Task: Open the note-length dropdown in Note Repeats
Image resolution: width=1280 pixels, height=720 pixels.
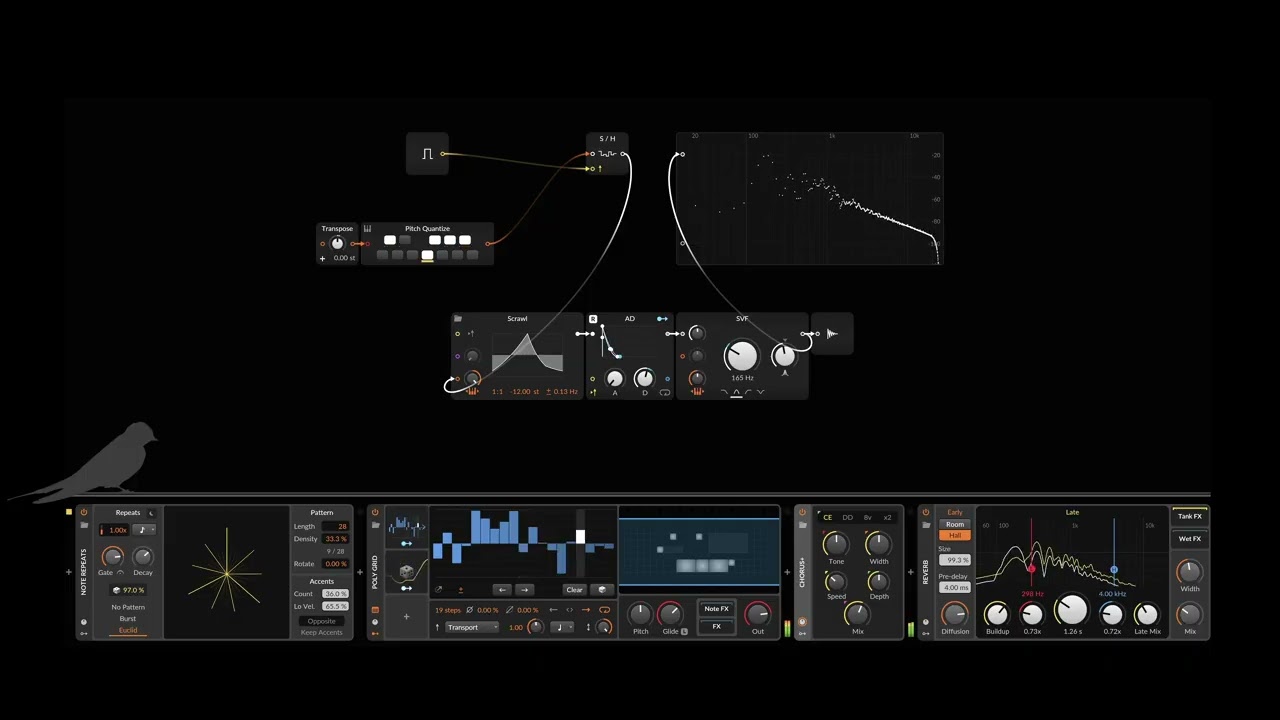Action: pyautogui.click(x=145, y=530)
